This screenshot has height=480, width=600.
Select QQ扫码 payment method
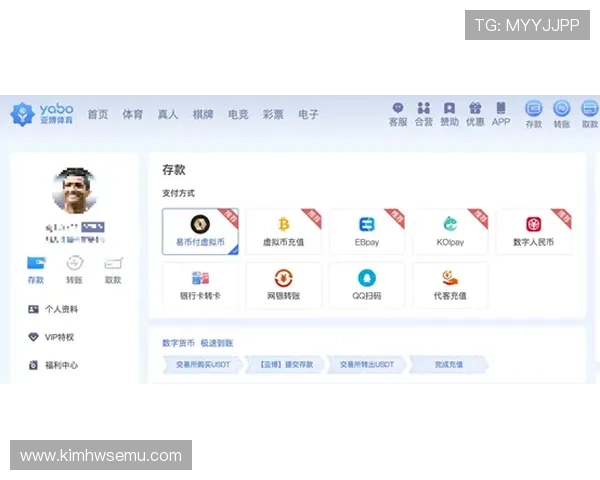point(367,285)
